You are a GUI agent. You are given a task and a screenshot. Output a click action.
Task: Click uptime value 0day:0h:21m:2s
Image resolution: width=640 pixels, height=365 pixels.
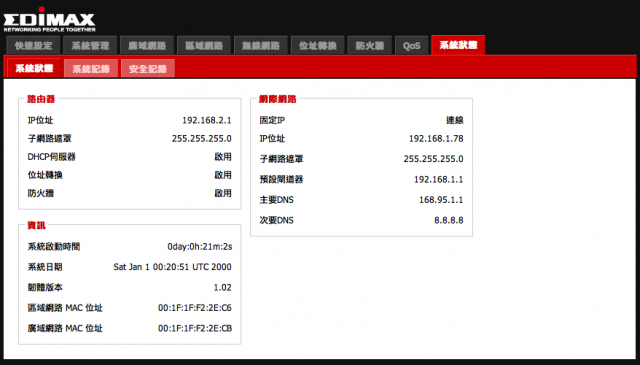[200, 247]
